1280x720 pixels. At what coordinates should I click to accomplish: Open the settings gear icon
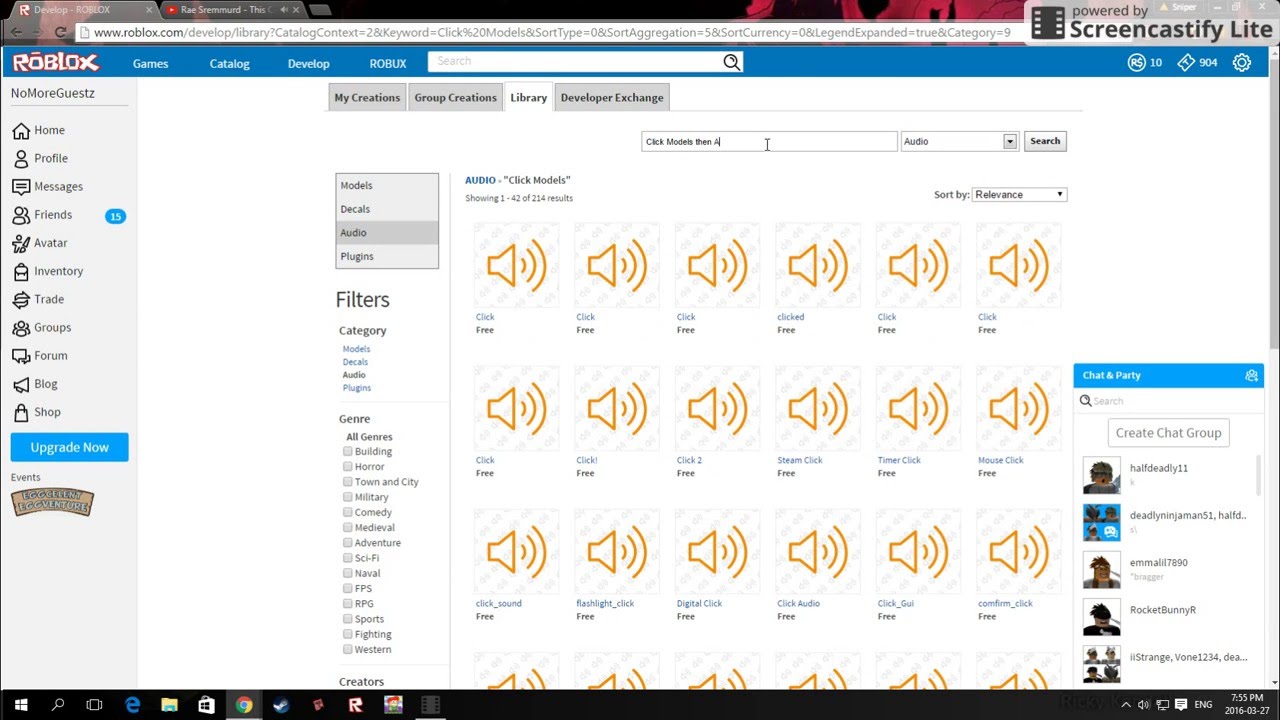tap(1242, 62)
